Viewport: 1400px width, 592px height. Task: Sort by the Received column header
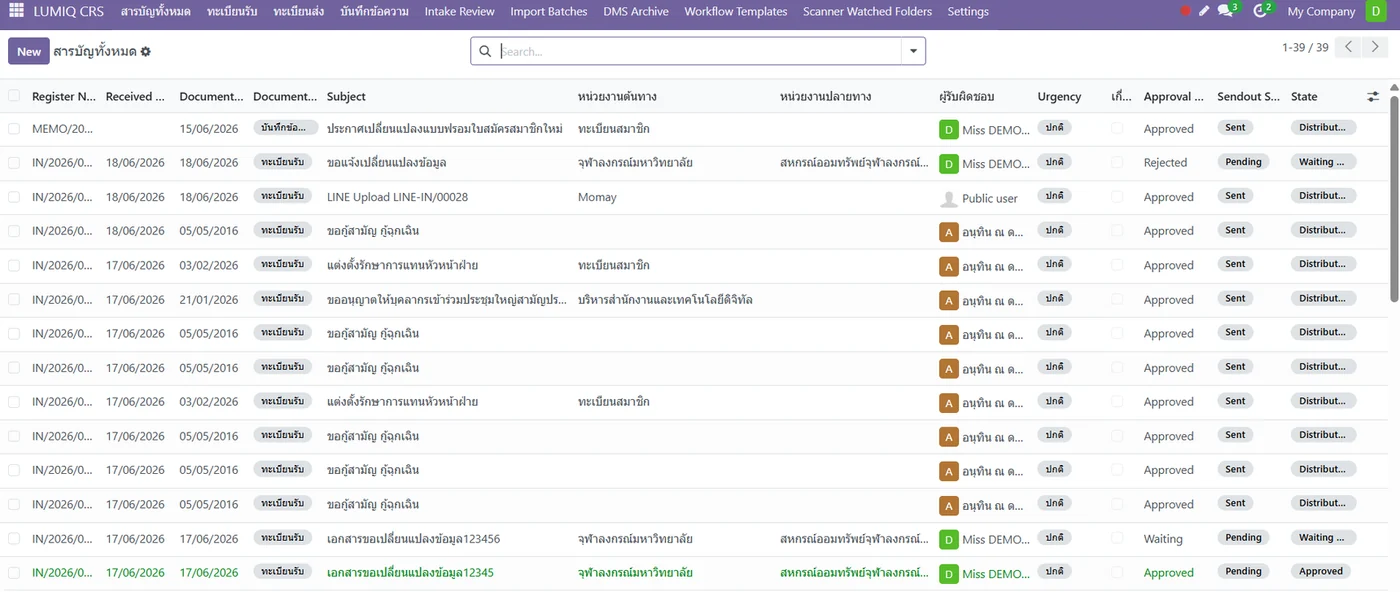pos(135,97)
